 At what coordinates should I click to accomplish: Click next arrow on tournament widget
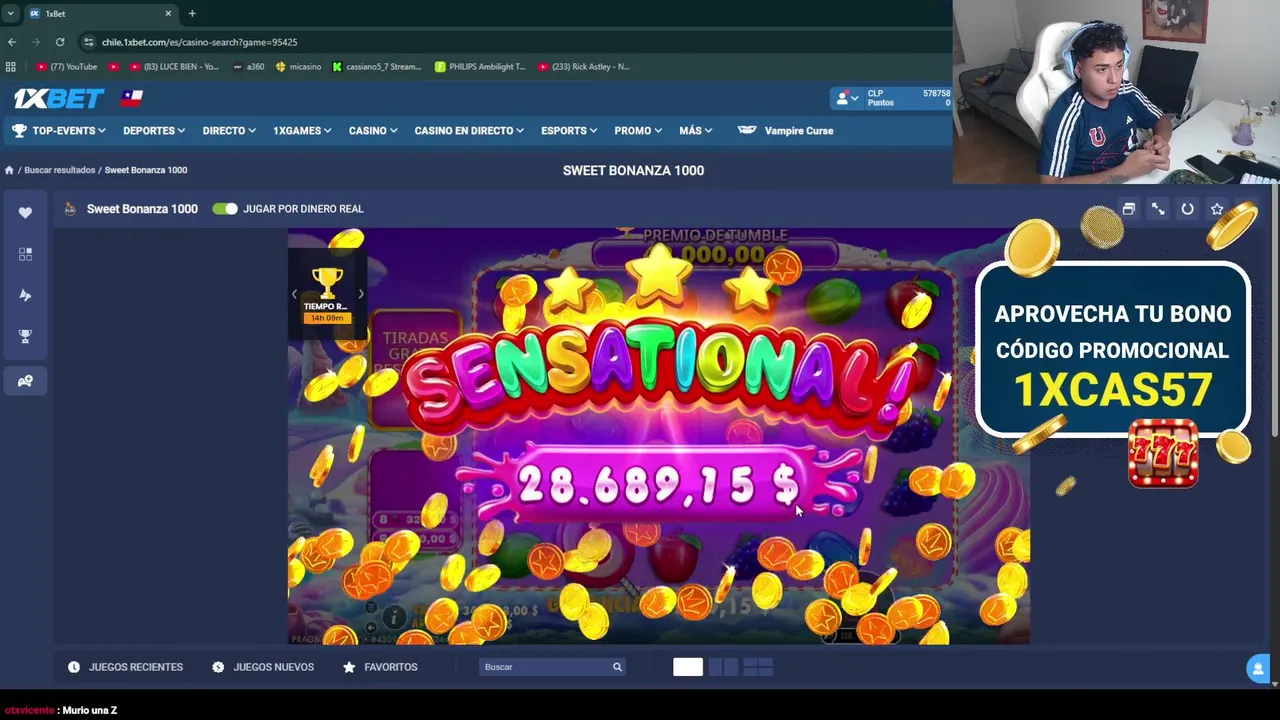click(361, 294)
